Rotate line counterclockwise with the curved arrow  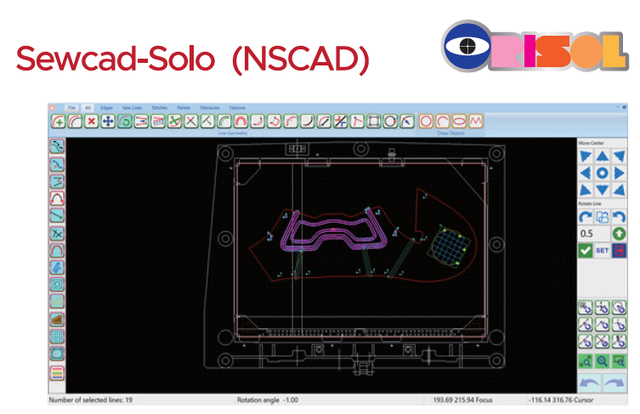coord(619,216)
